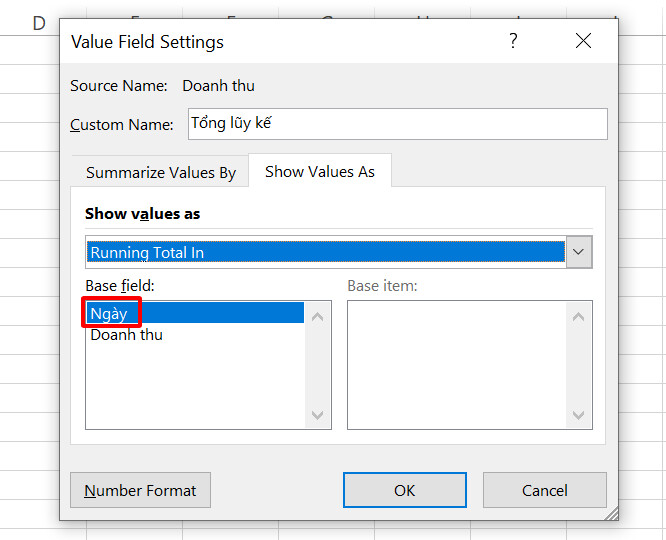Confirm with the OK button
Image resolution: width=666 pixels, height=540 pixels.
pyautogui.click(x=405, y=490)
